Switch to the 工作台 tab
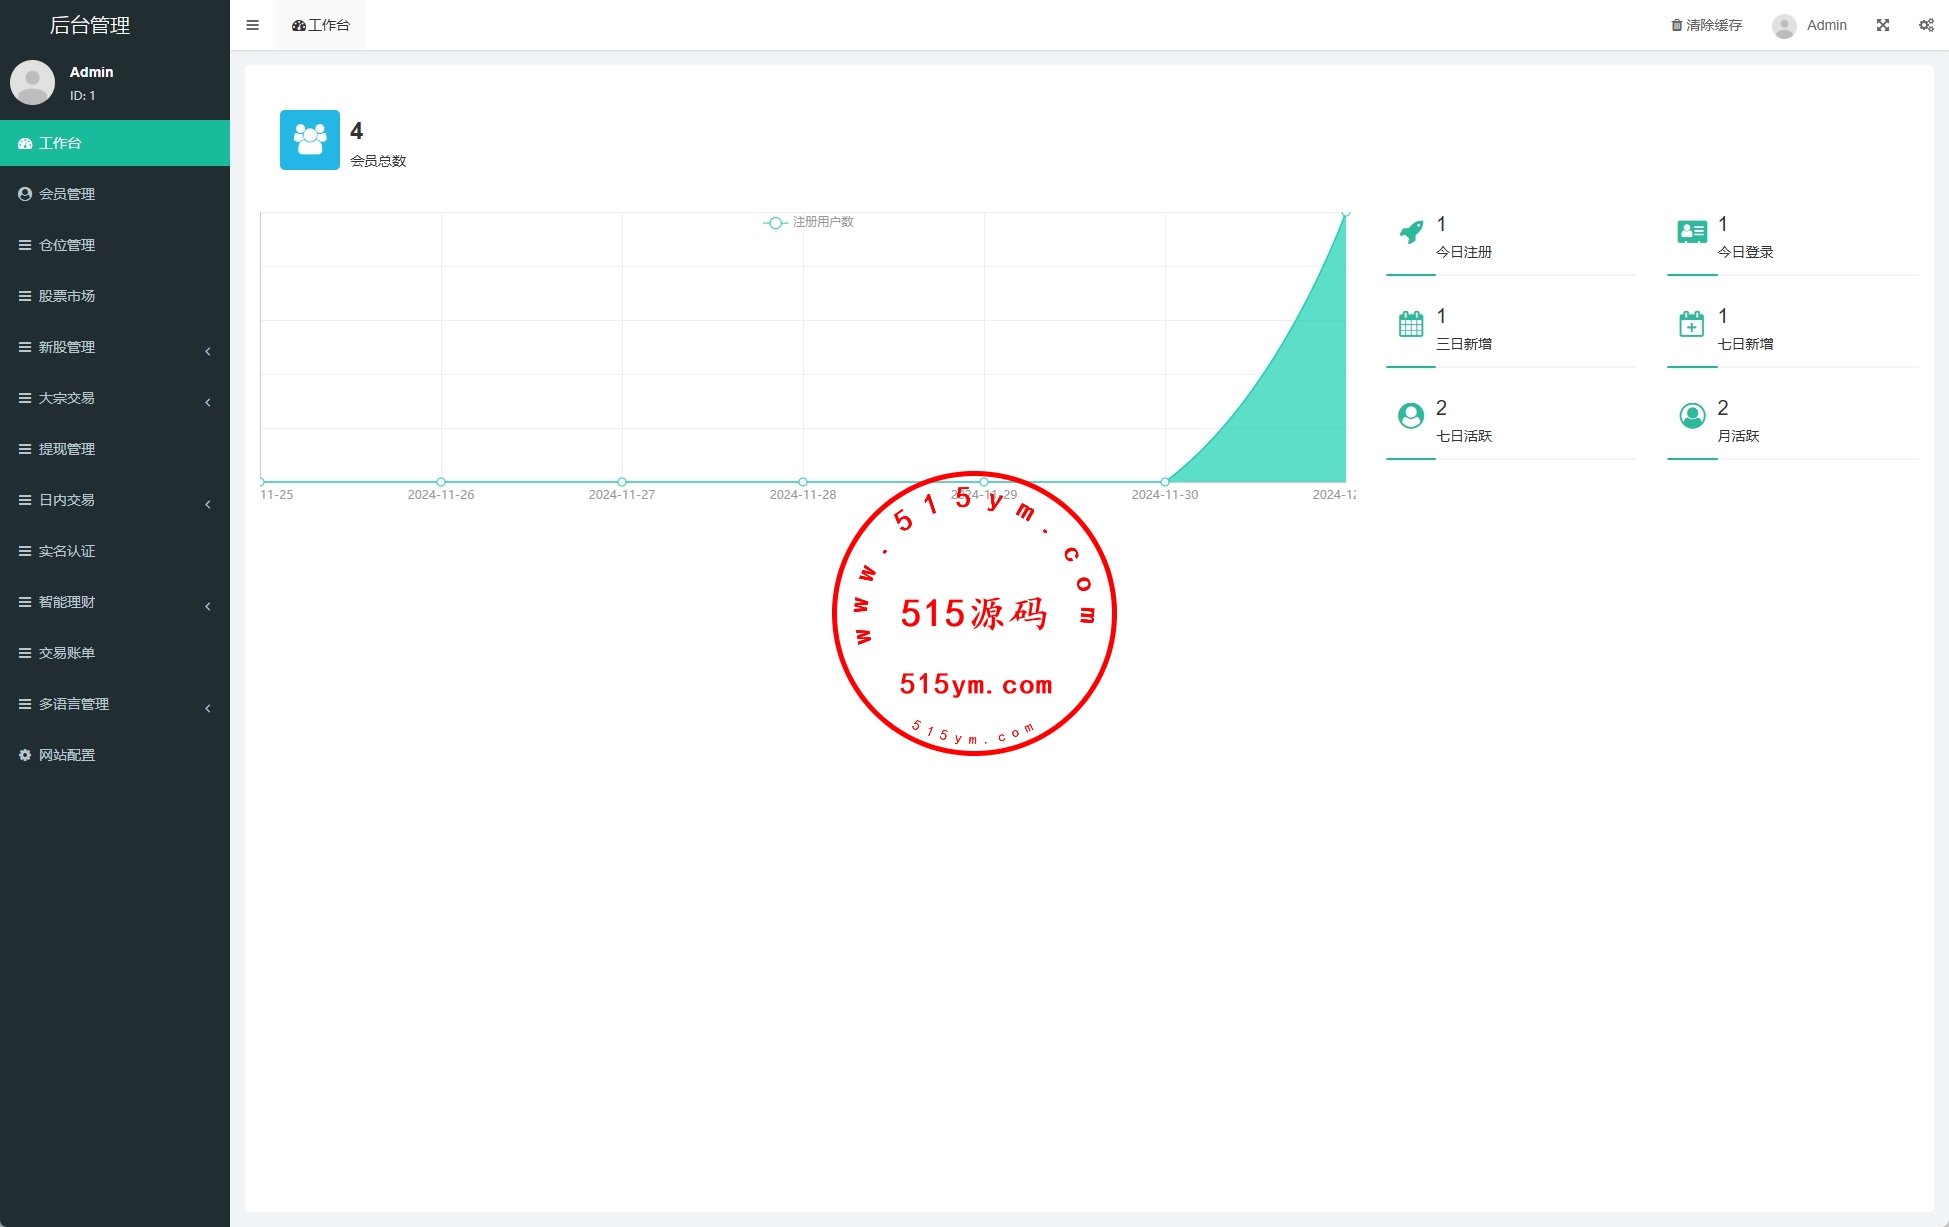The height and width of the screenshot is (1227, 1949). [x=321, y=25]
